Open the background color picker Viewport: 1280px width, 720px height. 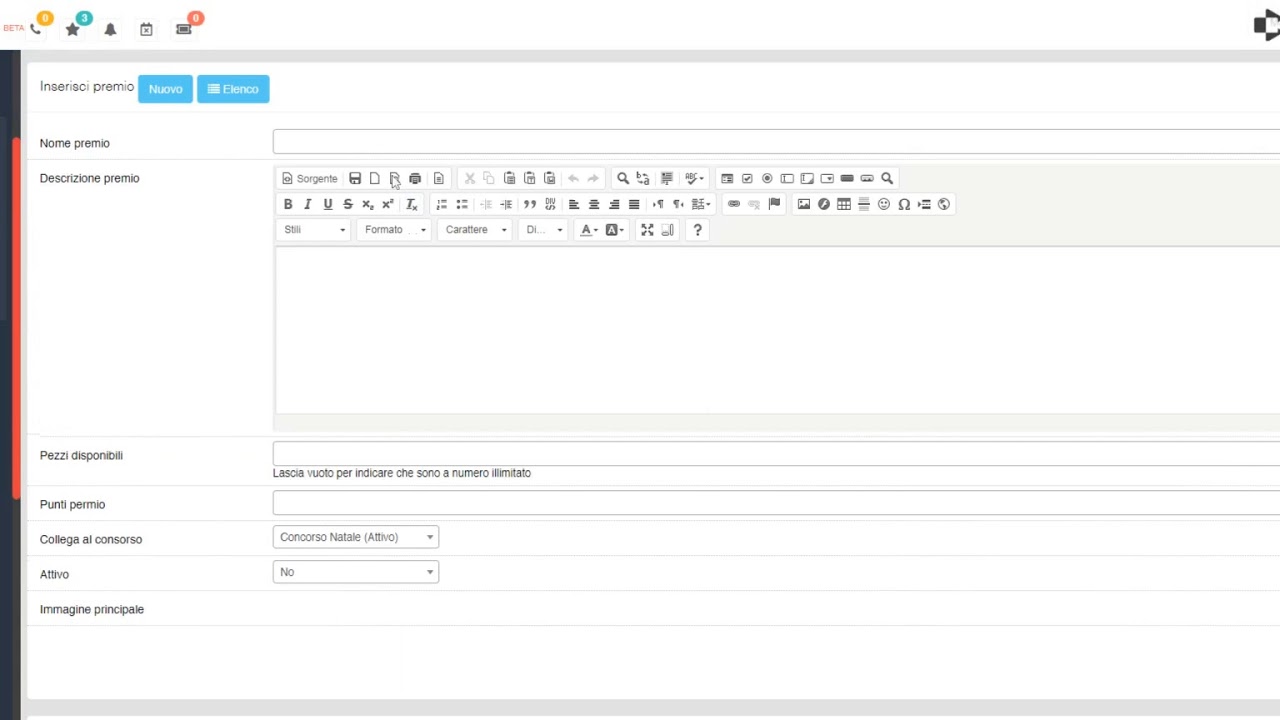[615, 230]
